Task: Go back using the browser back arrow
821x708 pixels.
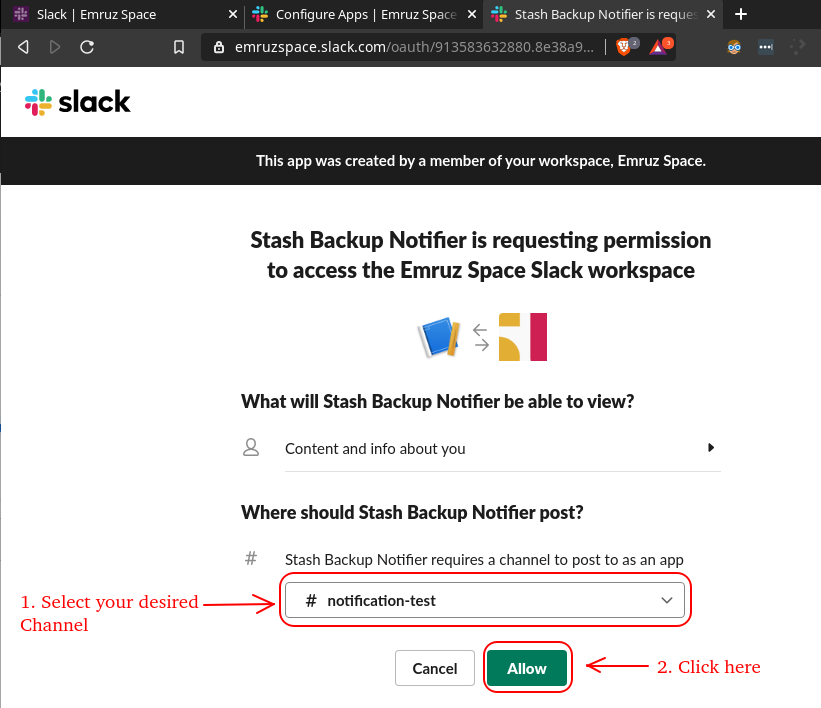Action: click(x=24, y=46)
